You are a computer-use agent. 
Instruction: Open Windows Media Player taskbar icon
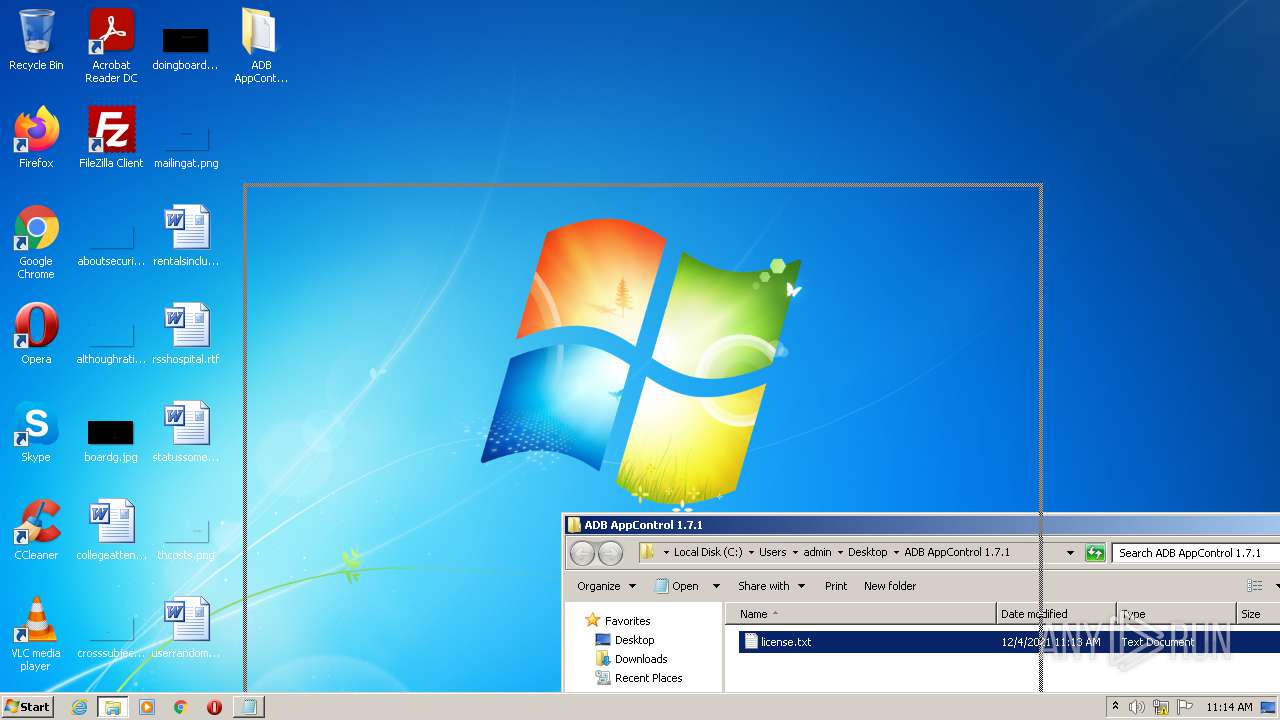pyautogui.click(x=147, y=707)
